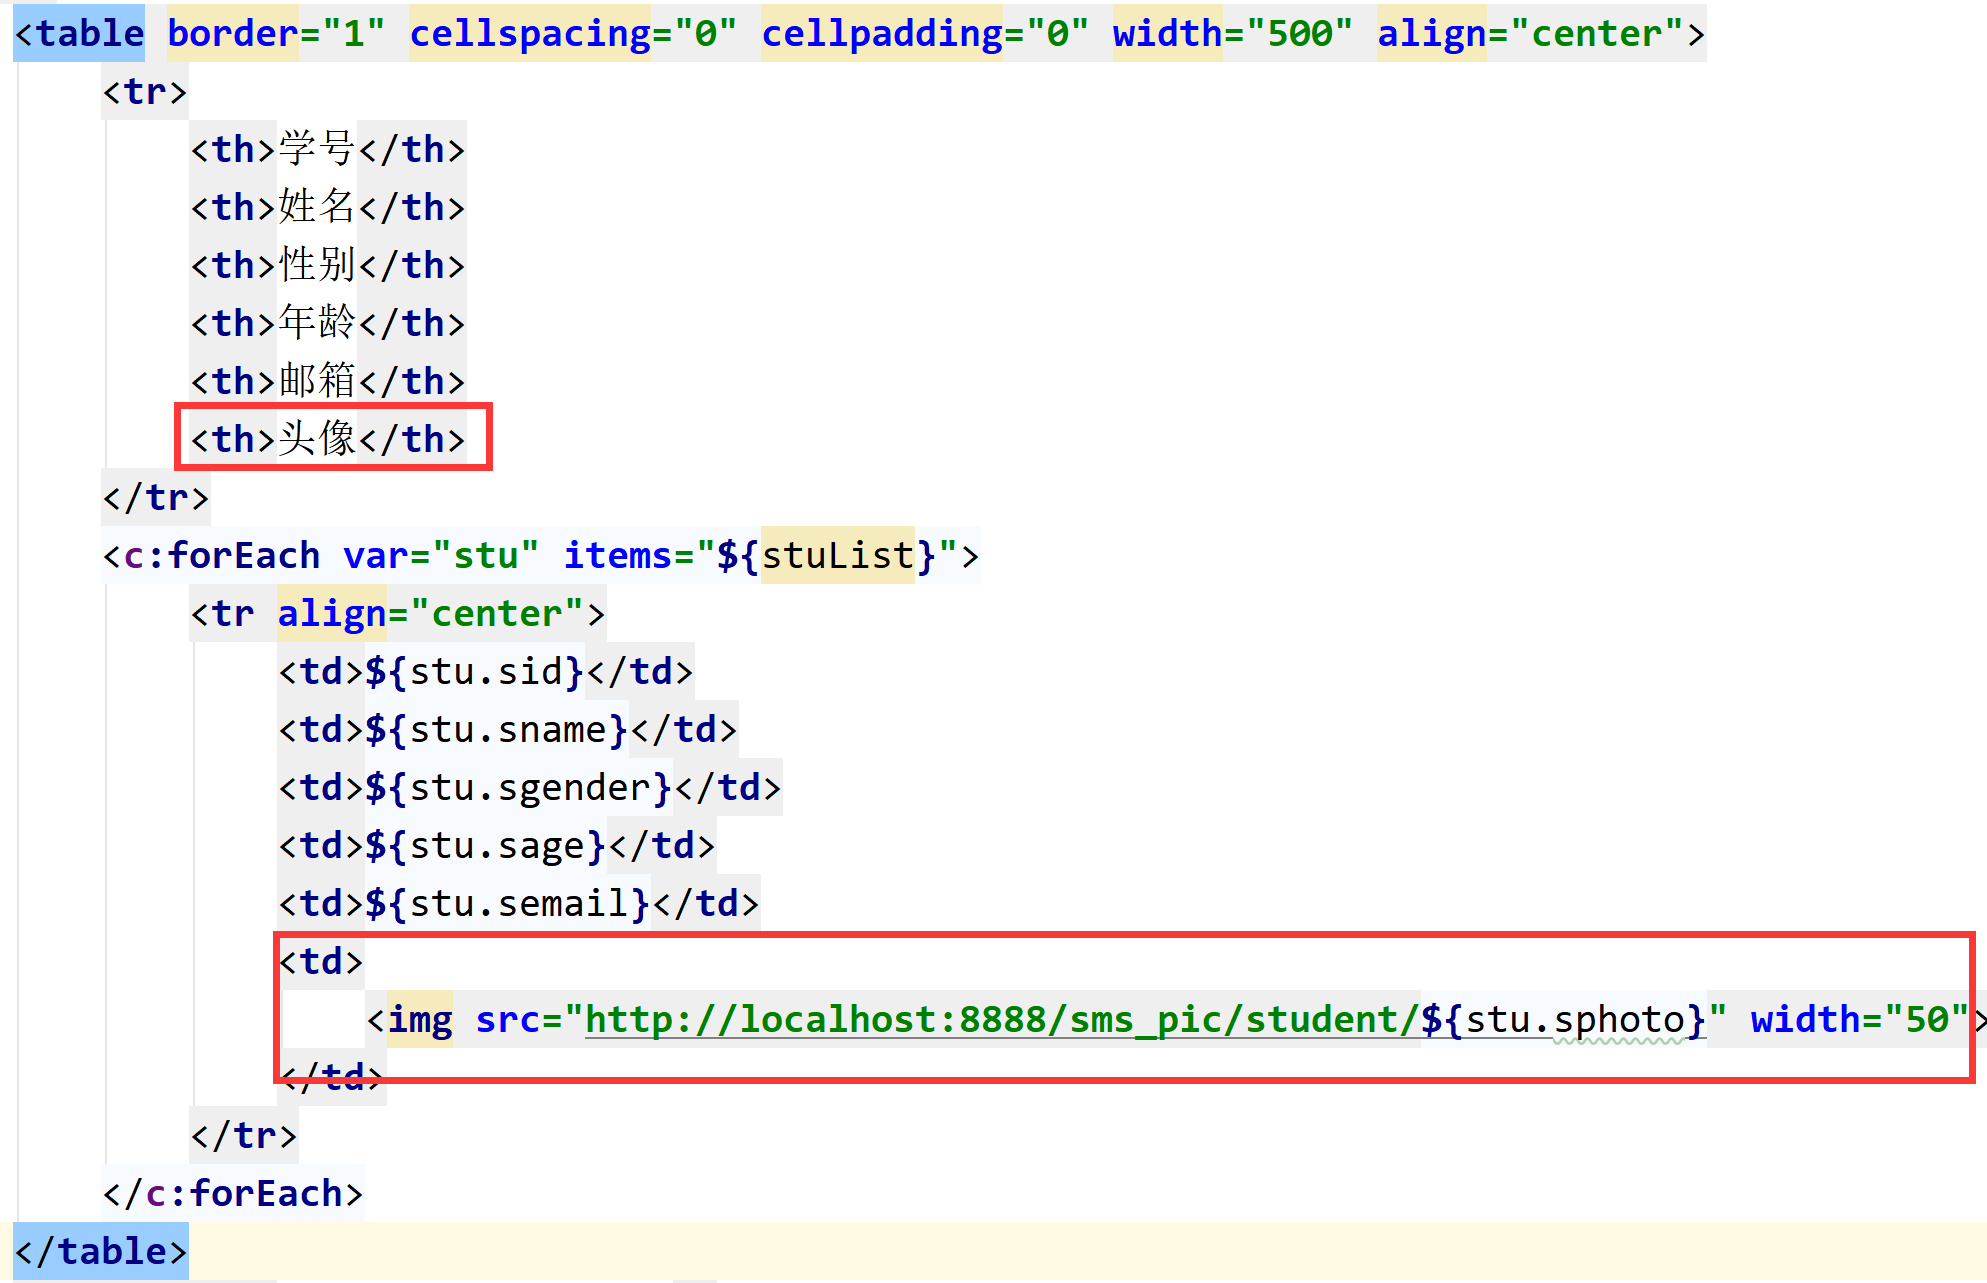Click the th line containing 邮箱
Screen dimensions: 1987x1283
point(328,381)
